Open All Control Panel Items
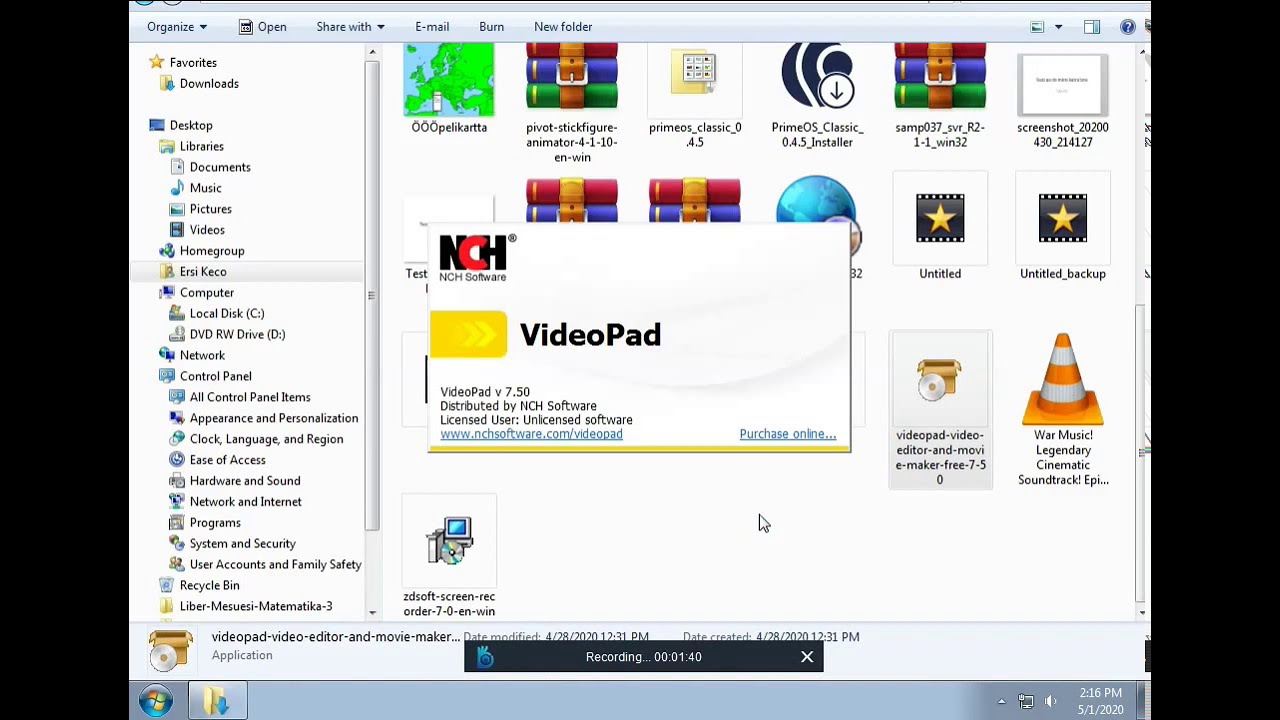The image size is (1280, 720). pyautogui.click(x=250, y=398)
